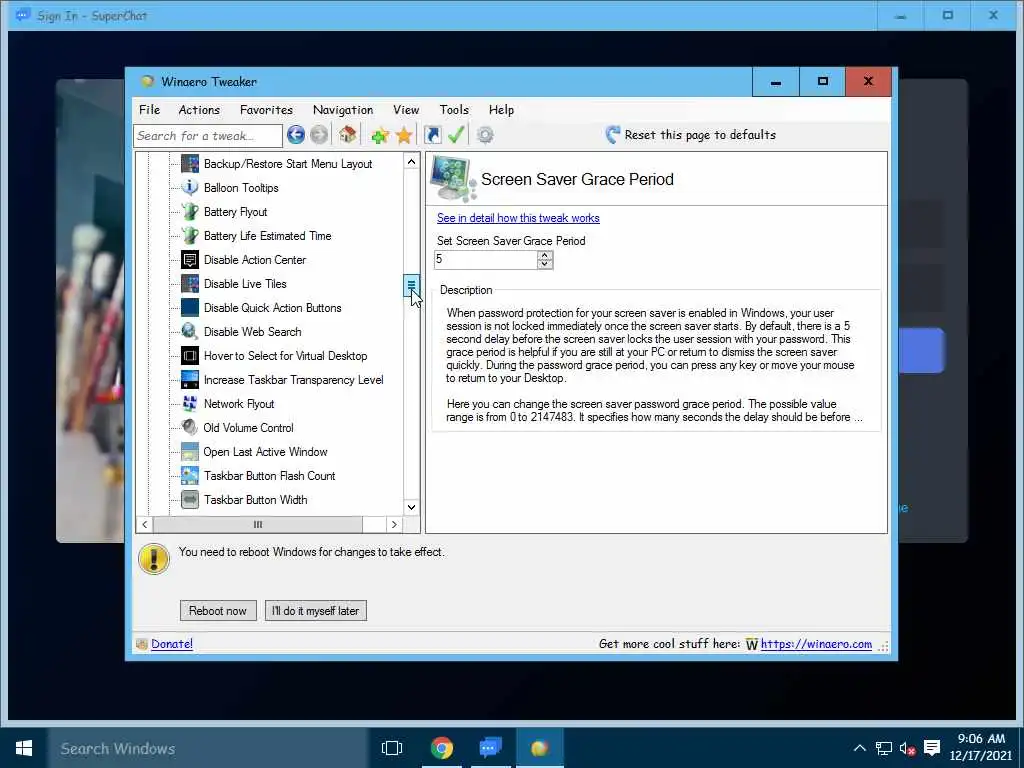Screen dimensions: 1024x768
Task: Click the tree vertical scrollbar up arrow
Action: (411, 161)
